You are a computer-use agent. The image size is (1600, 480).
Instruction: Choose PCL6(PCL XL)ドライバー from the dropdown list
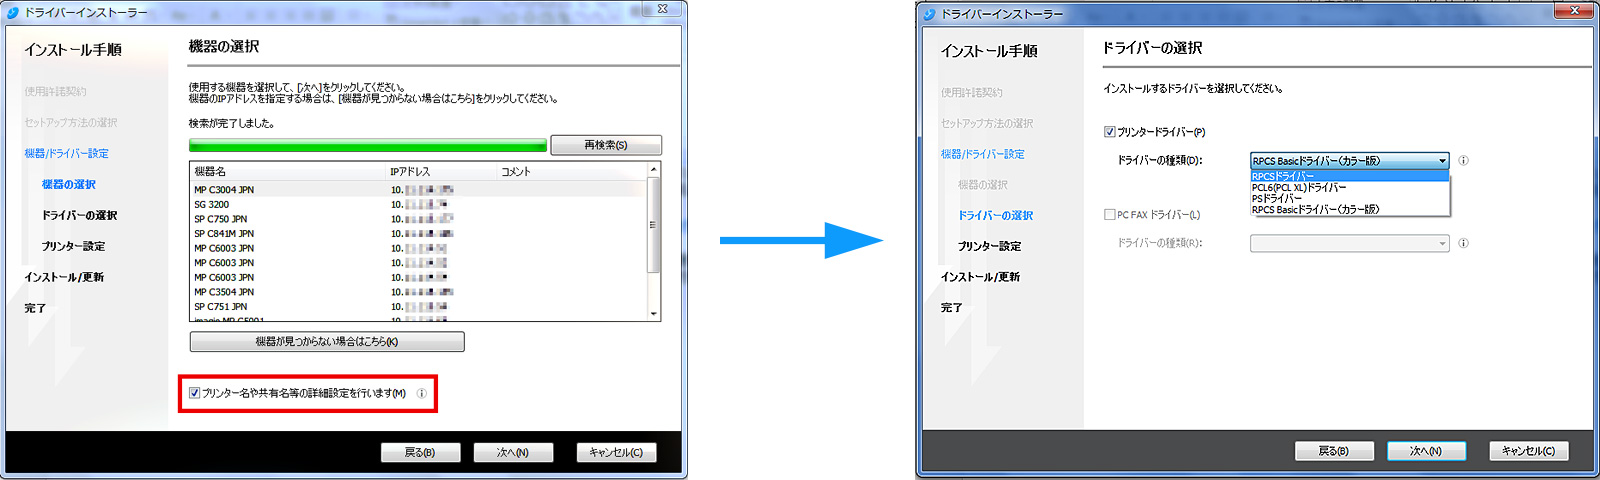click(x=1299, y=187)
